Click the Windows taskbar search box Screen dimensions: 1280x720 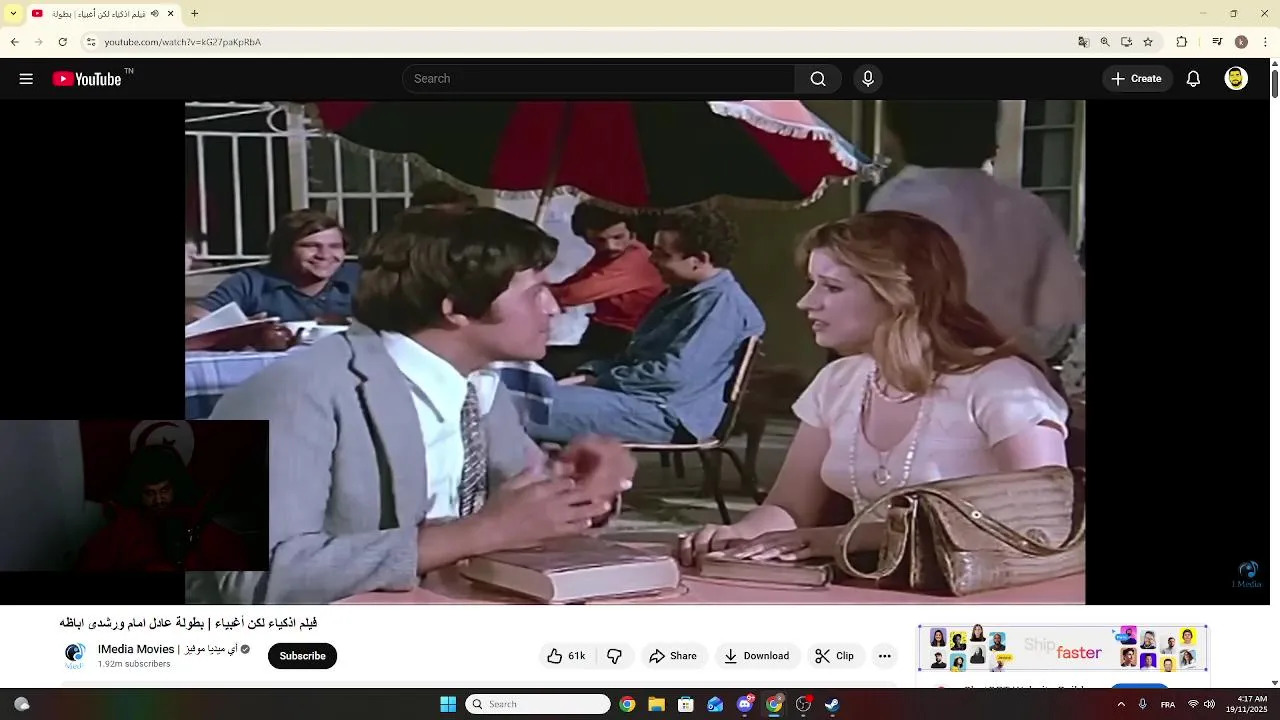[x=538, y=704]
